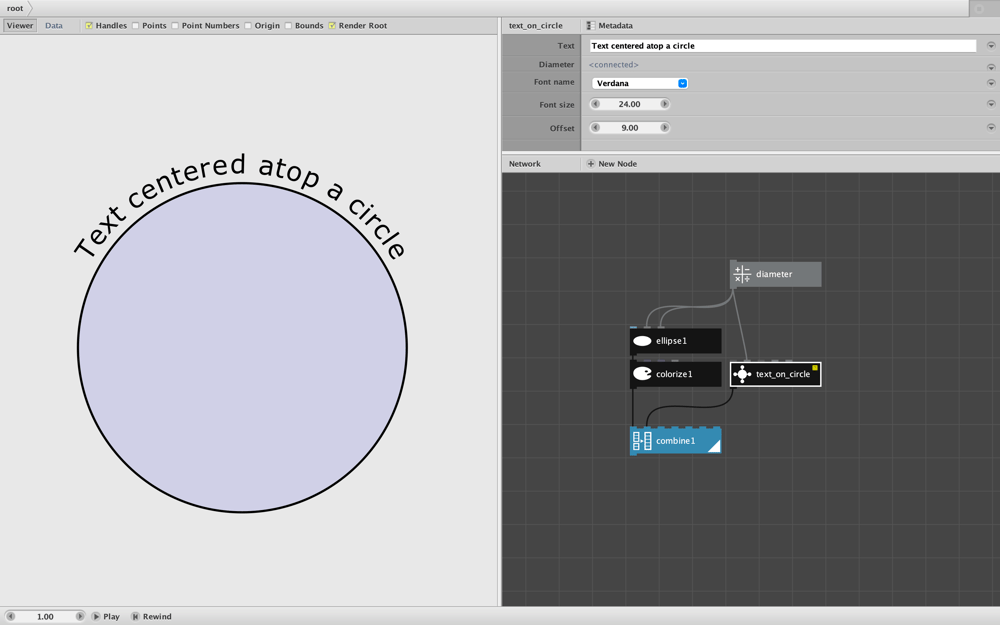Open the Font name dropdown

click(x=640, y=84)
